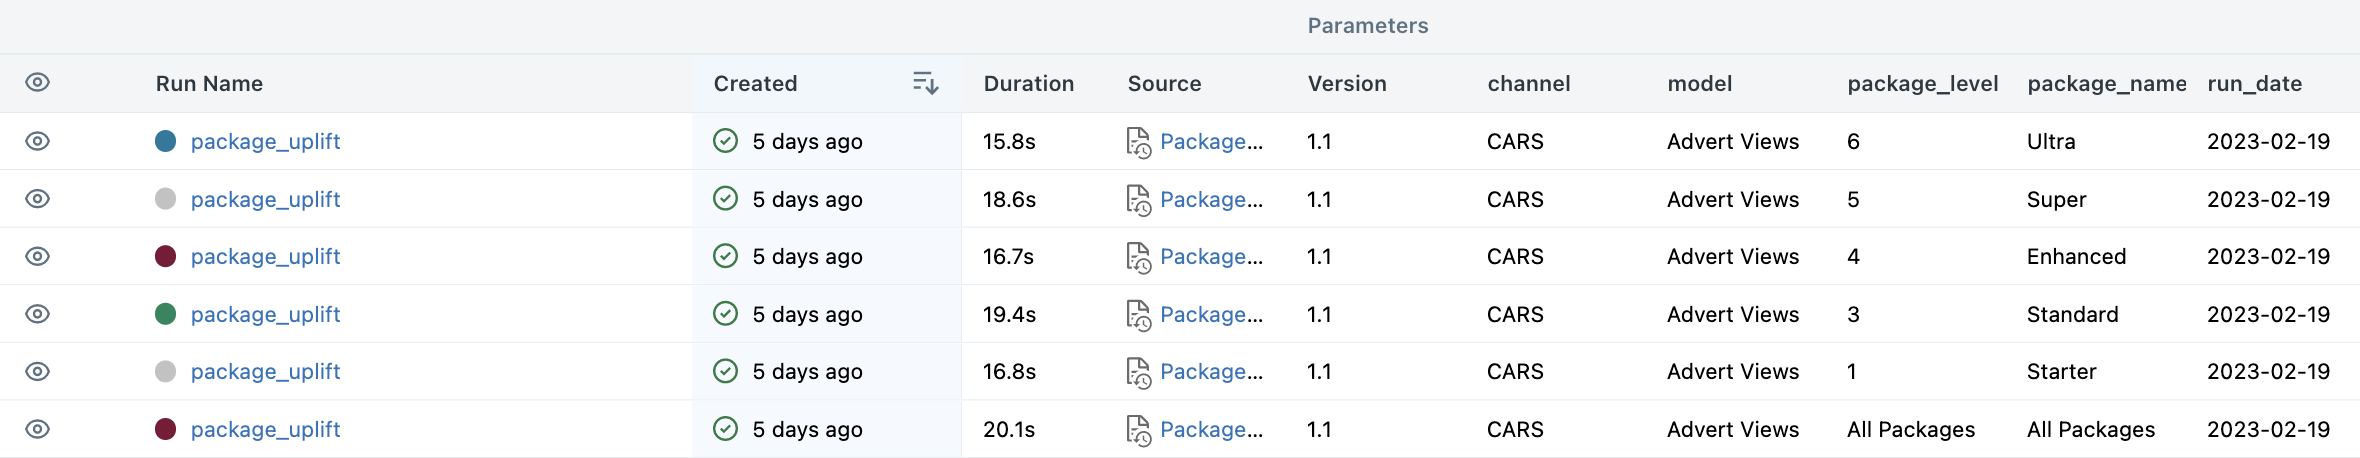Click the package_level cell All Packages
The image size is (2360, 458).
point(1911,430)
